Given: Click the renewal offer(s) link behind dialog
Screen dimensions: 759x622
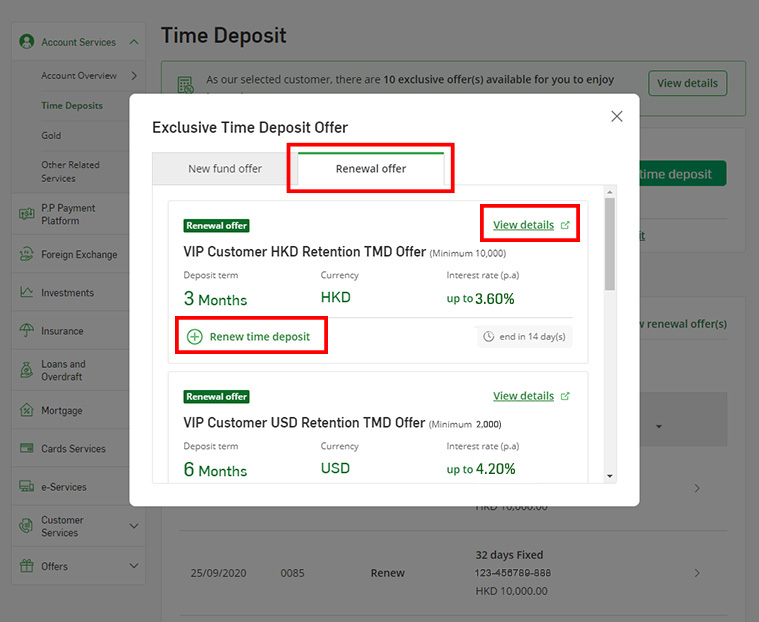Looking at the screenshot, I should 683,324.
